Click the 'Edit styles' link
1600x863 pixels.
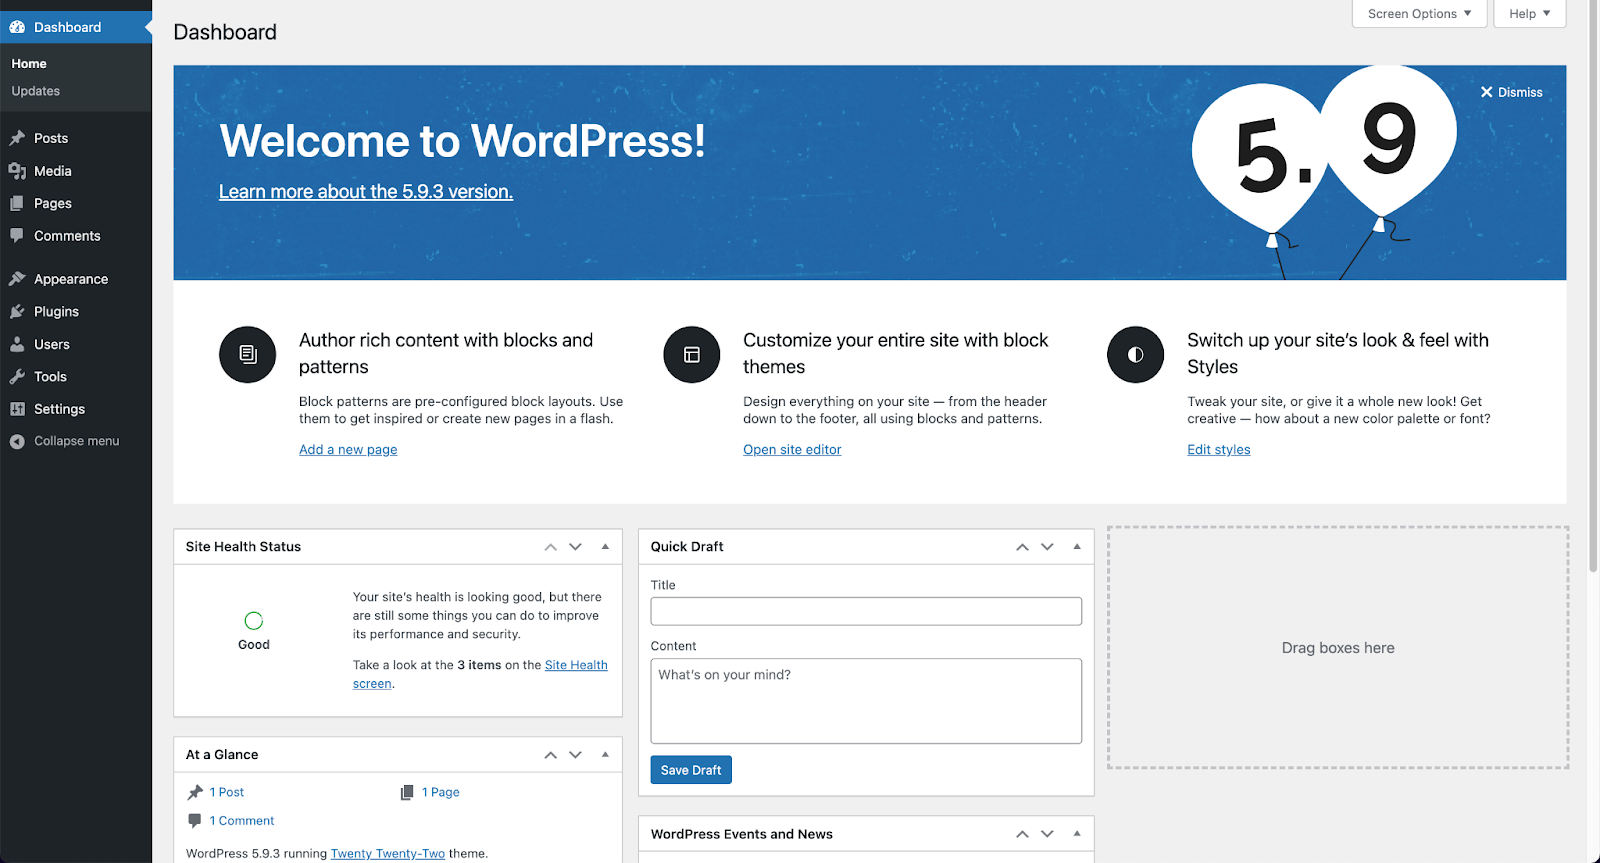click(1219, 450)
